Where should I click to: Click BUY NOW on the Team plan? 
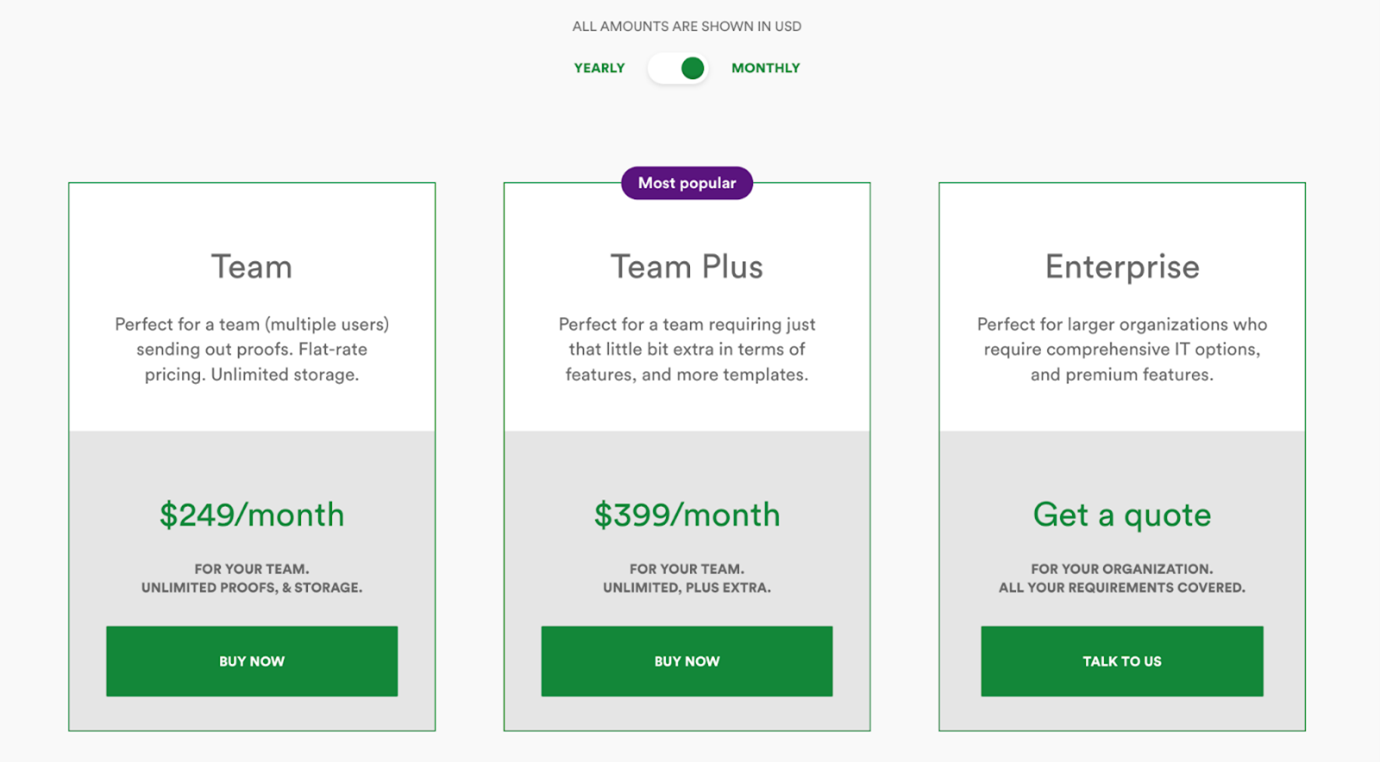coord(251,661)
